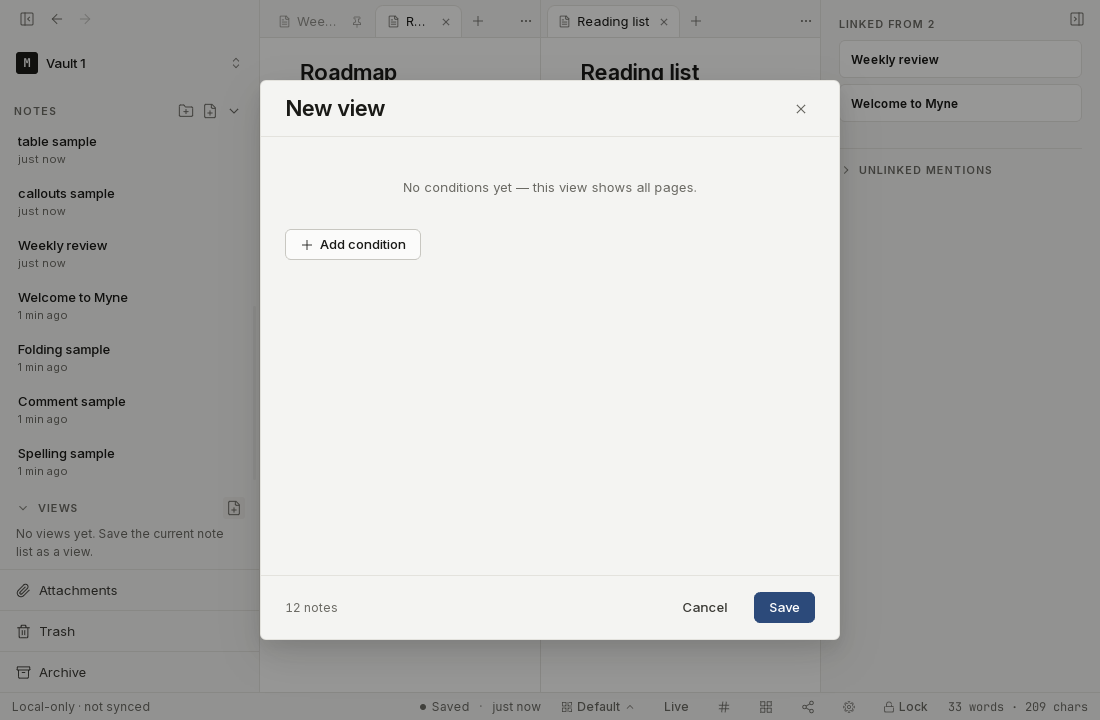Click the Vault 1 logo icon
The width and height of the screenshot is (1100, 720).
pos(27,63)
